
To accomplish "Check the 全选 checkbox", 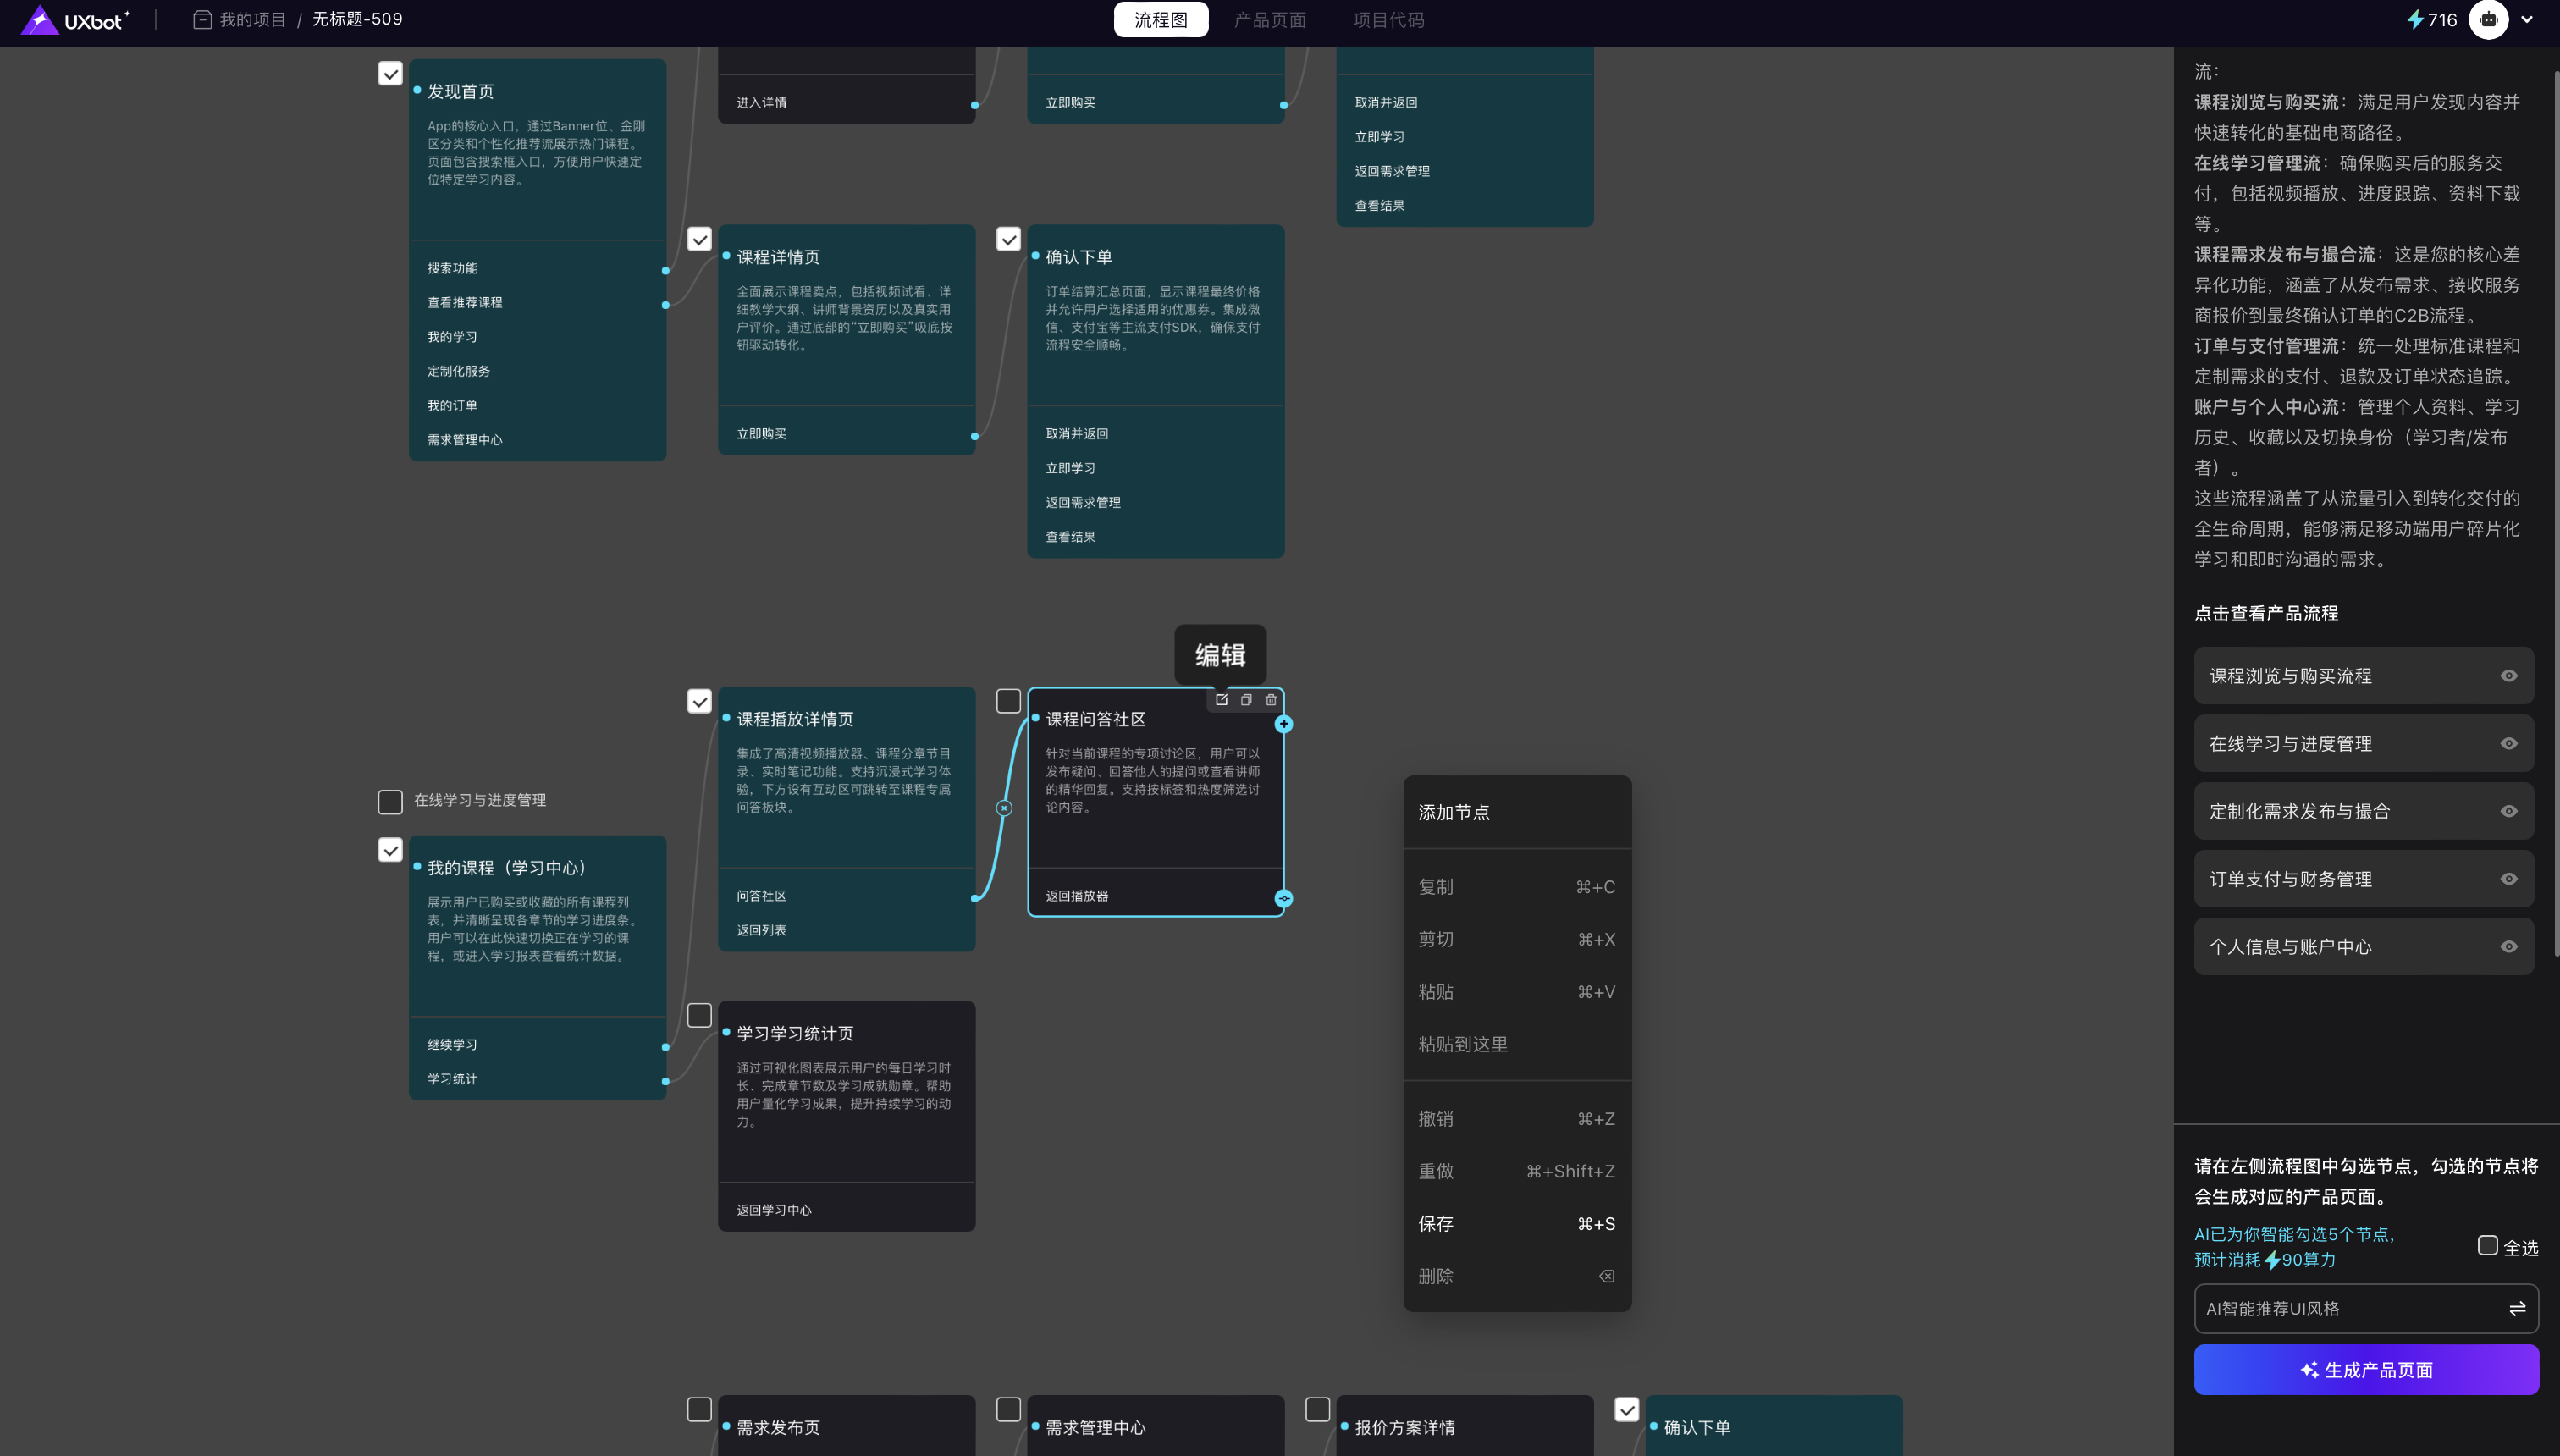I will tap(2487, 1245).
